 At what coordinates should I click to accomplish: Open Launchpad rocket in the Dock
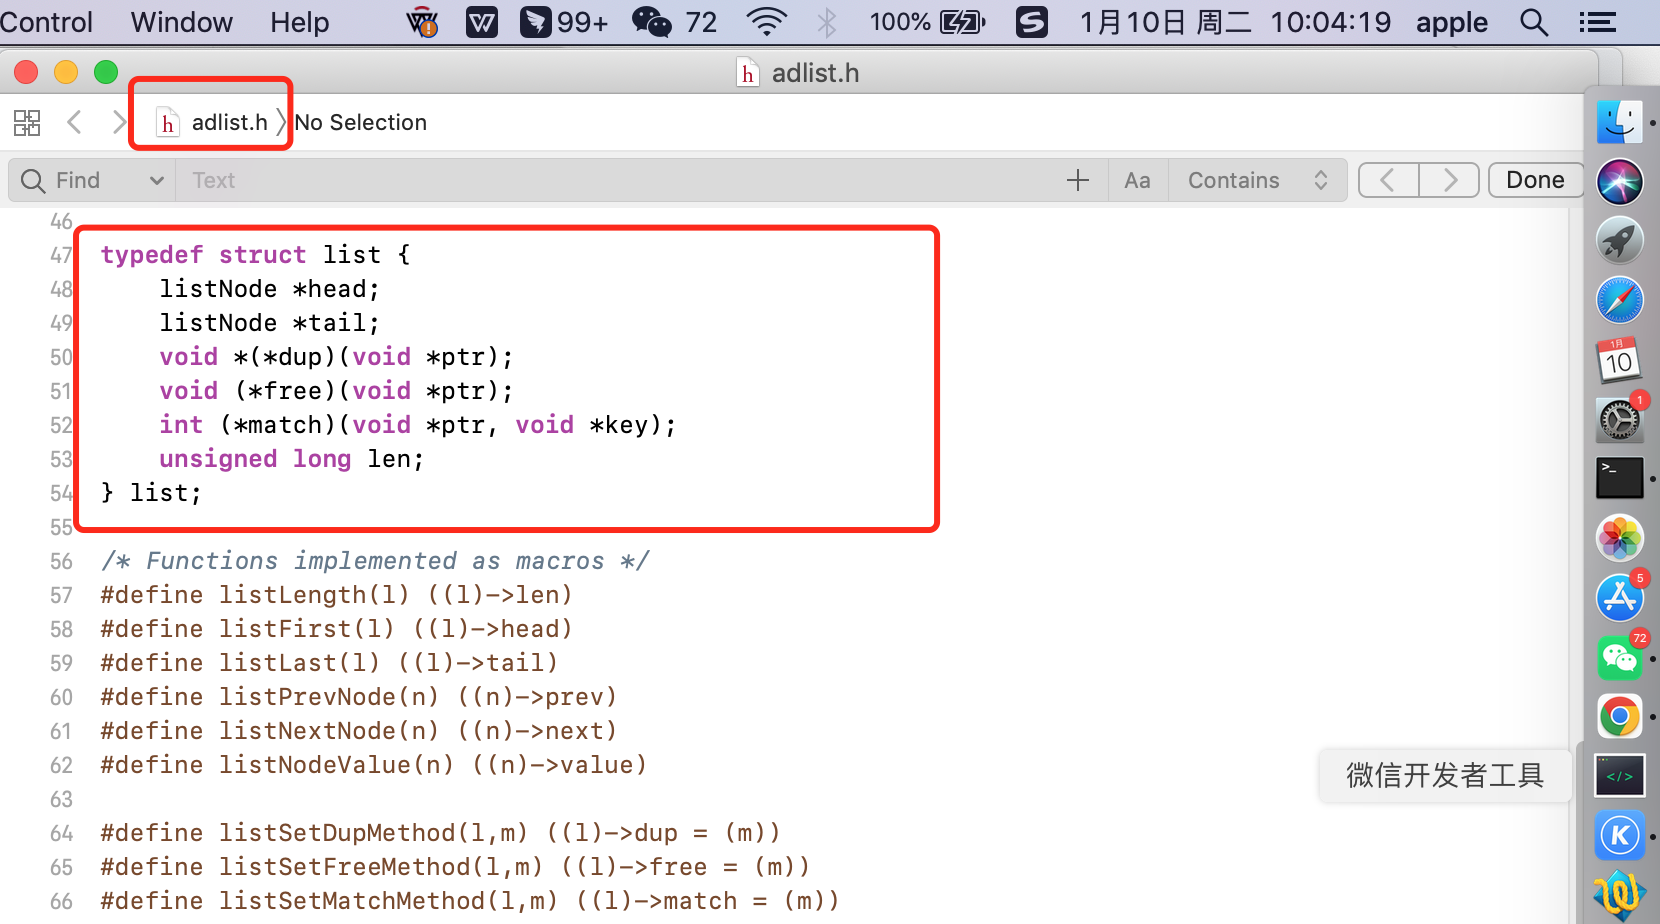[1619, 241]
